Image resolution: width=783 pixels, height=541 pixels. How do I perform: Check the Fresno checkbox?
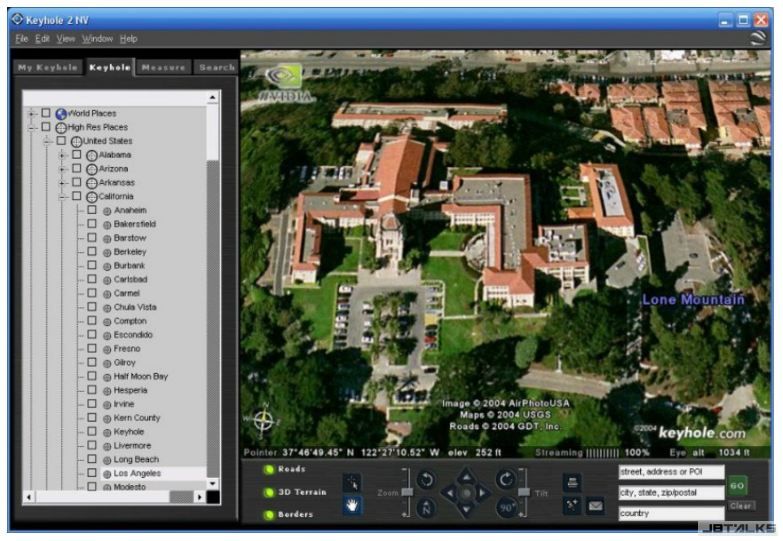click(x=92, y=348)
